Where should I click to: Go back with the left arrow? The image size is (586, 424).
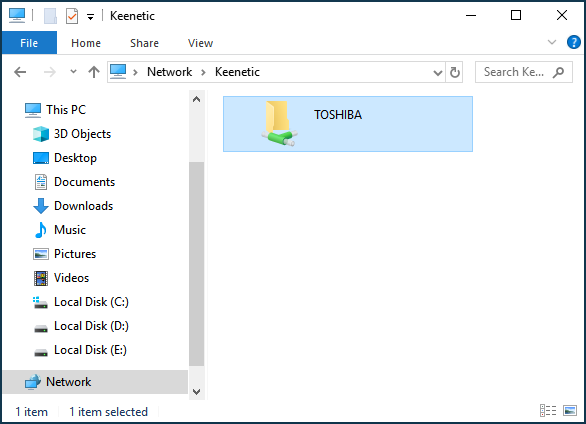click(20, 72)
